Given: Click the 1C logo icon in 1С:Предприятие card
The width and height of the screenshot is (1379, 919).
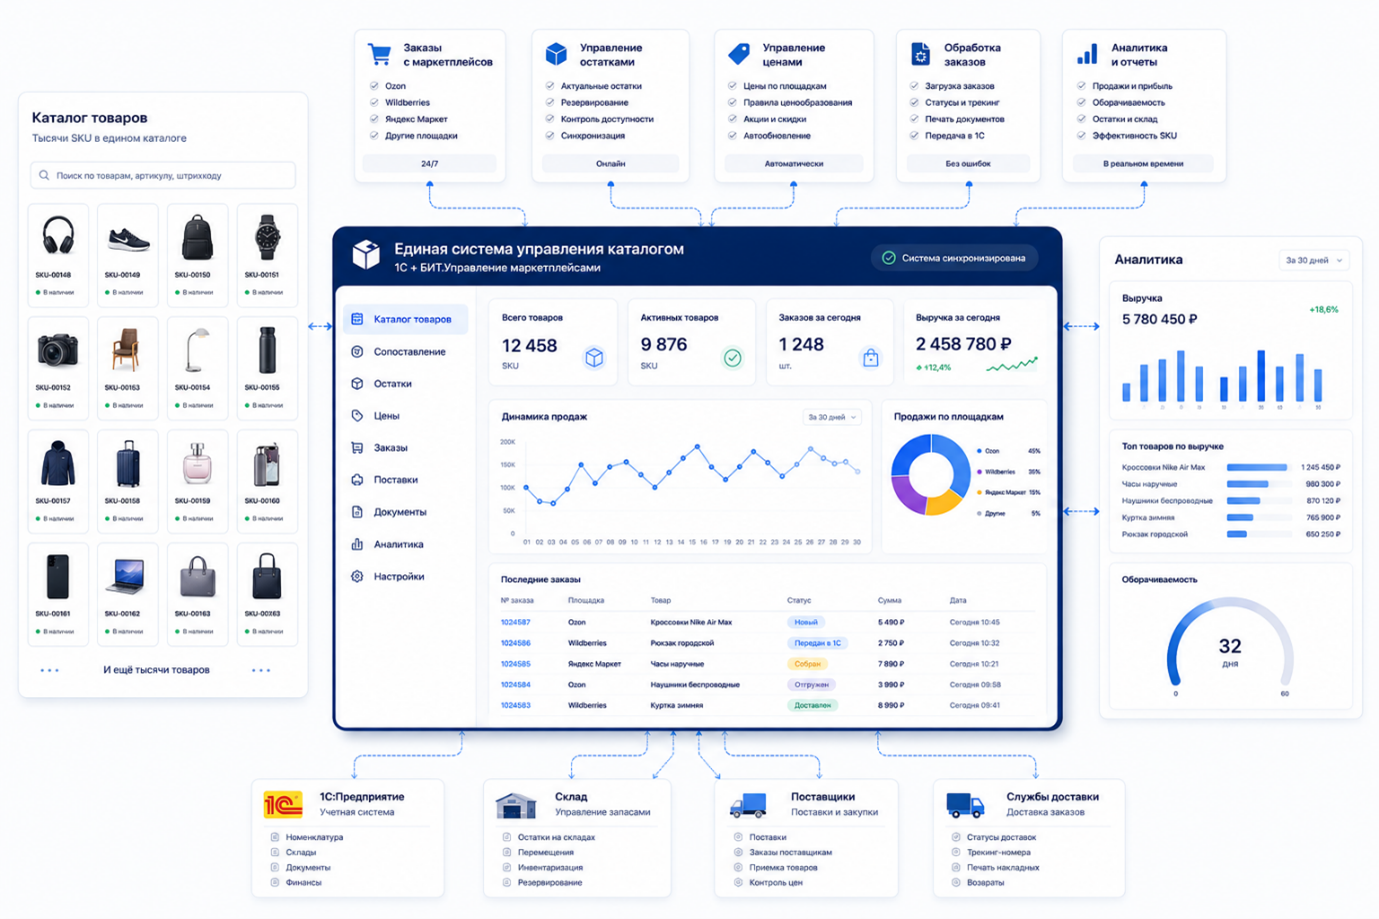Looking at the screenshot, I should [x=283, y=804].
